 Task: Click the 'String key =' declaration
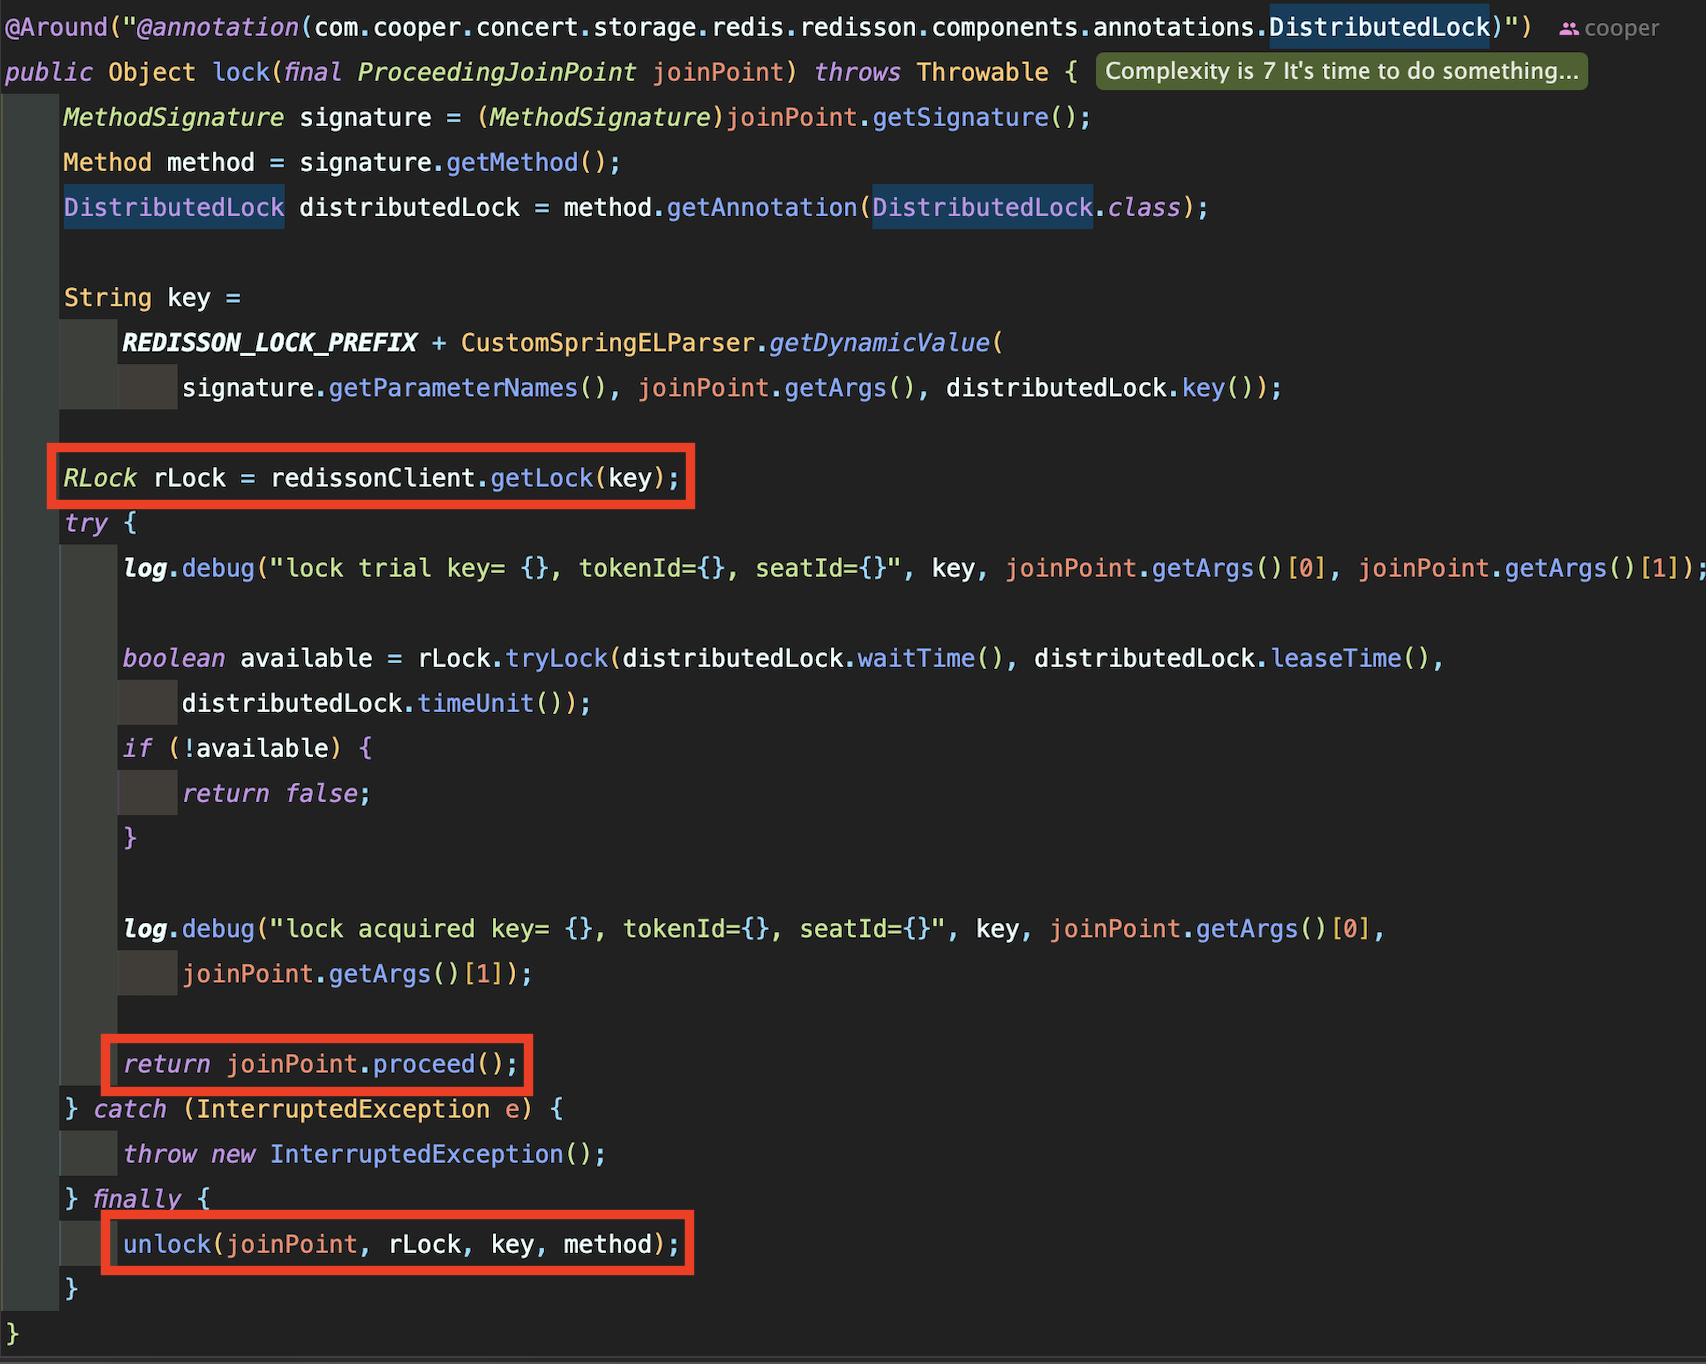(152, 297)
